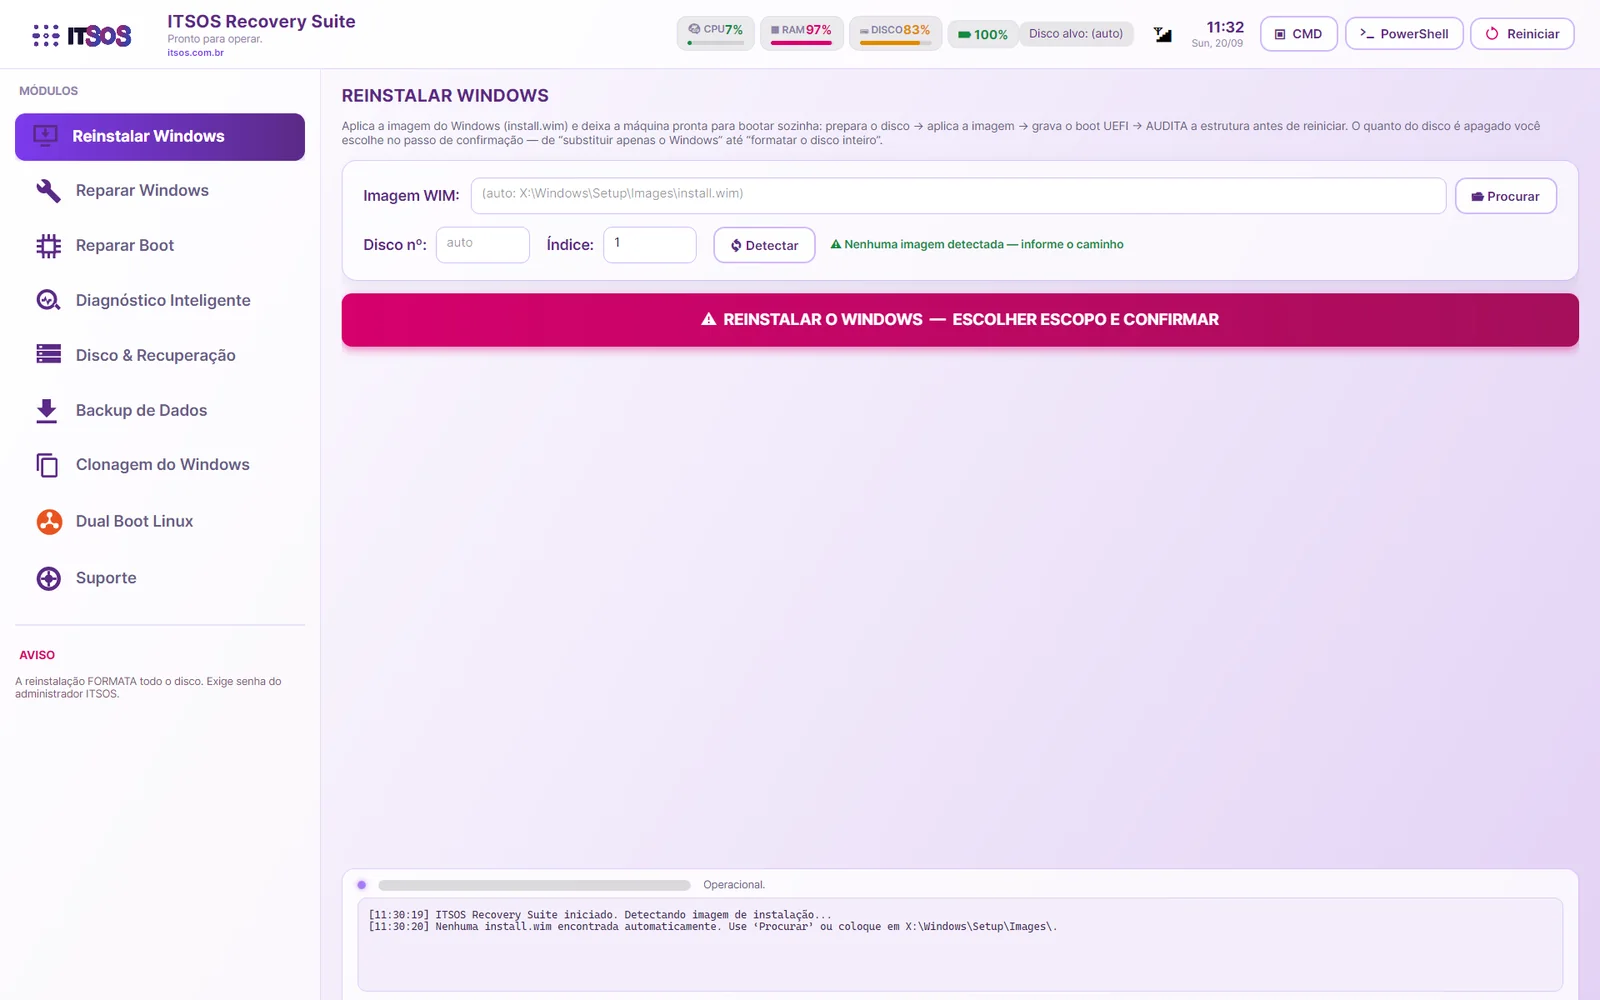Click the REINSTALAR WINDOWS page title
The image size is (1600, 1000).
coord(445,96)
